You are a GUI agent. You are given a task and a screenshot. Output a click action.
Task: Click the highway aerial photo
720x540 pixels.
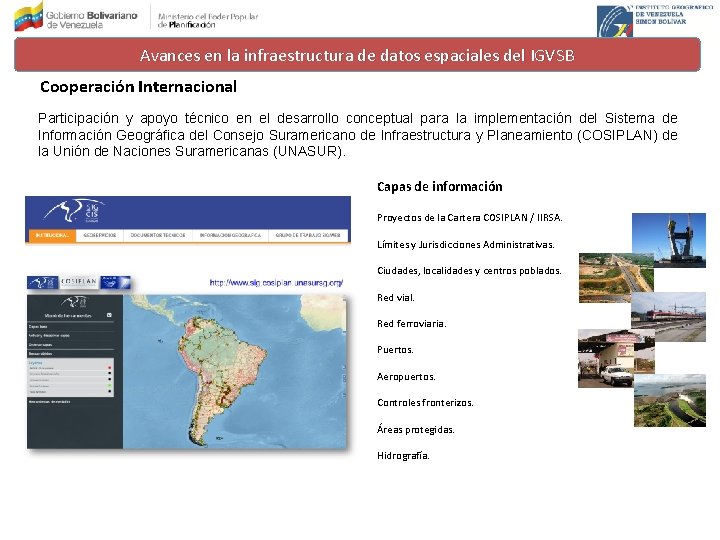(616, 277)
